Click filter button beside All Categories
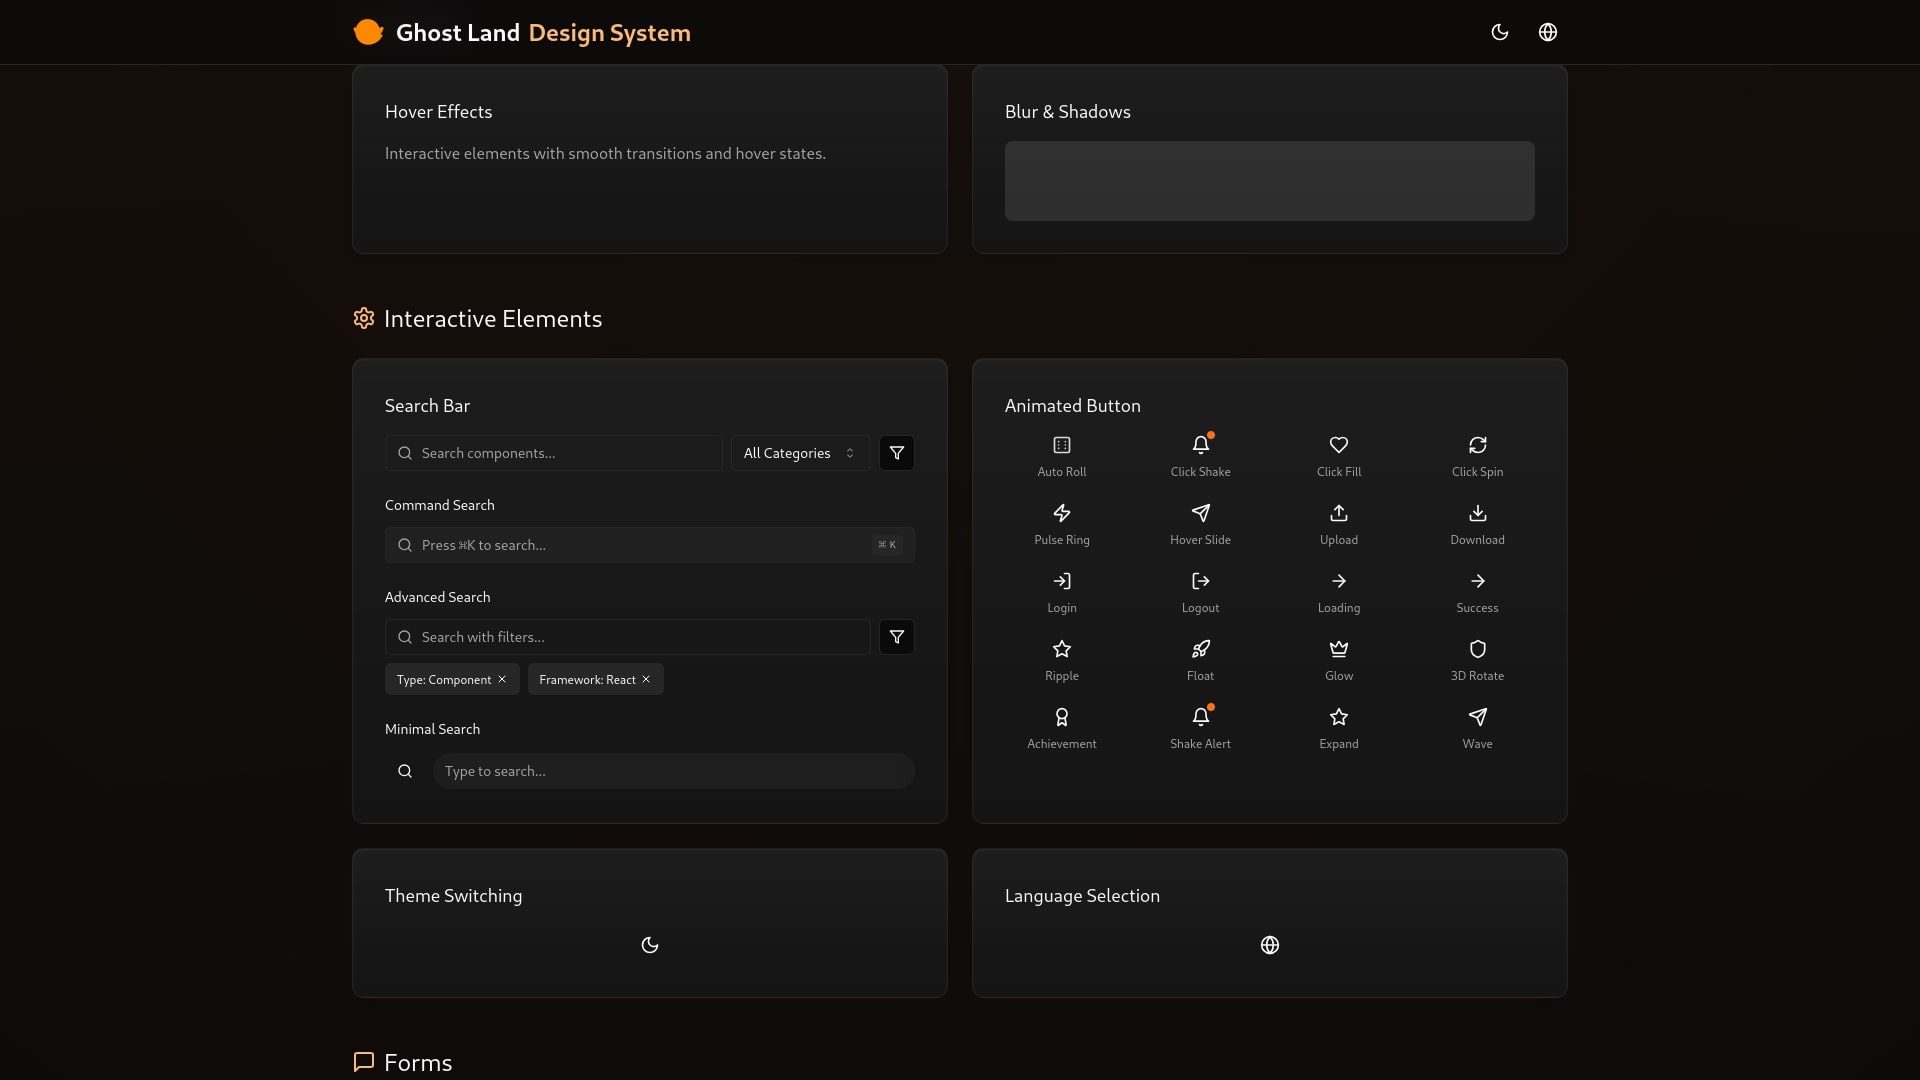1920x1080 pixels. [x=896, y=453]
